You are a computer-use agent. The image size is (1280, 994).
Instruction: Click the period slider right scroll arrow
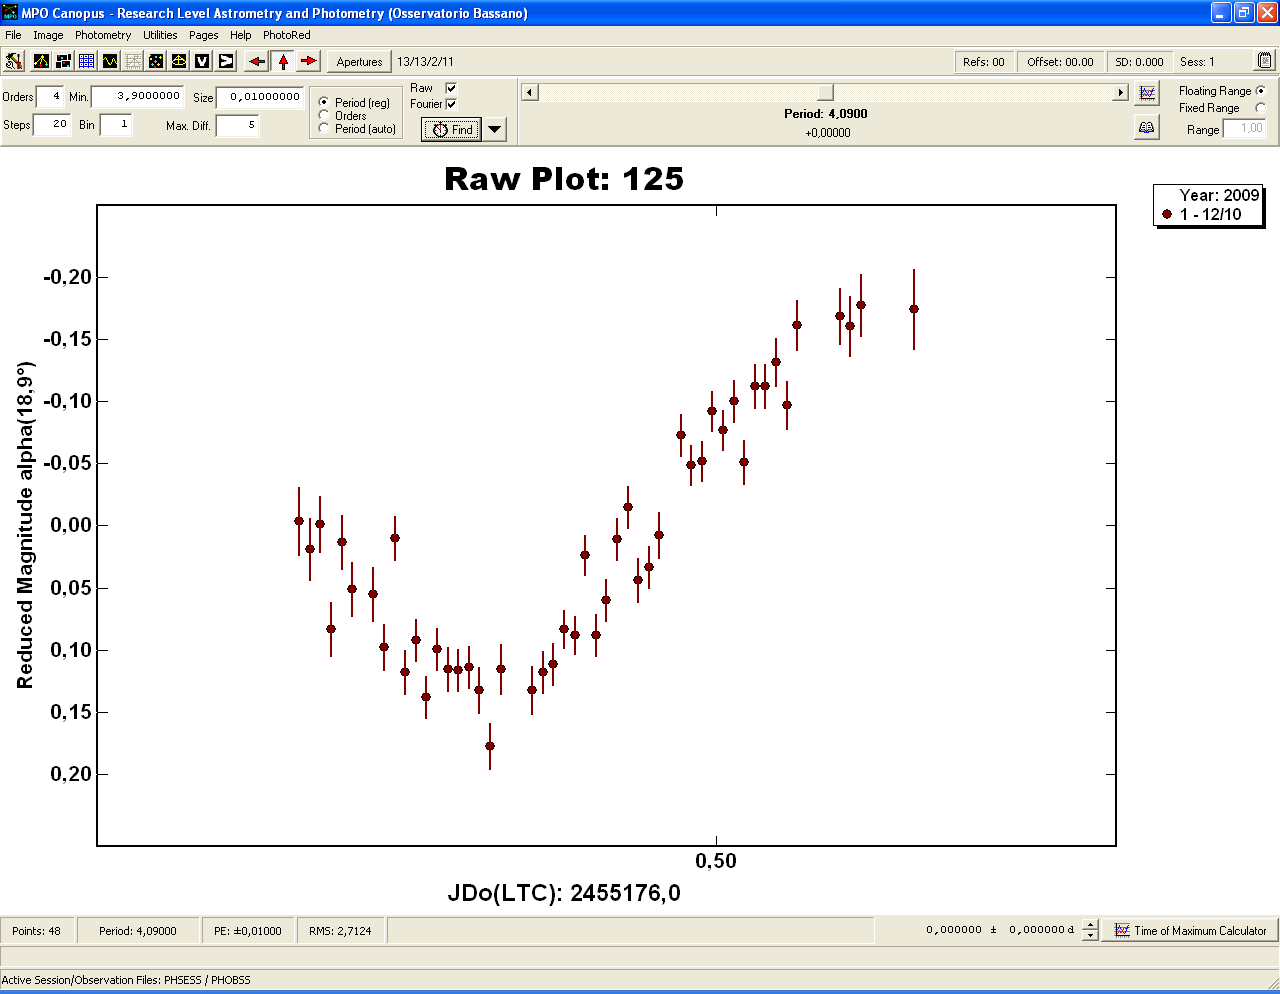[1121, 93]
